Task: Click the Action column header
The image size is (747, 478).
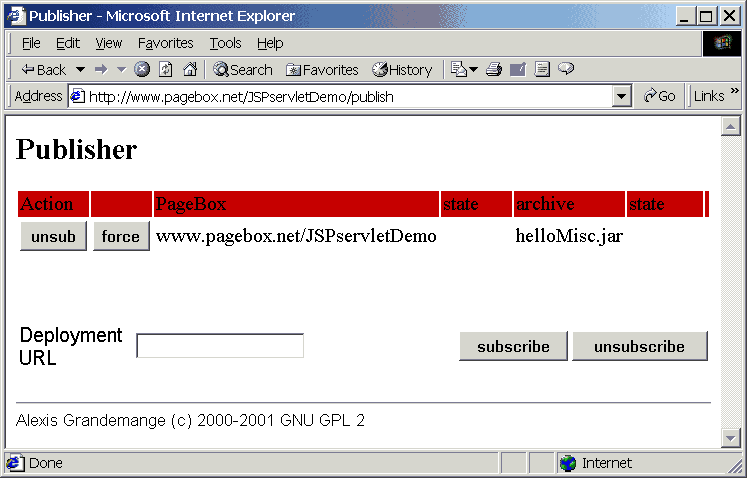Action: (53, 204)
